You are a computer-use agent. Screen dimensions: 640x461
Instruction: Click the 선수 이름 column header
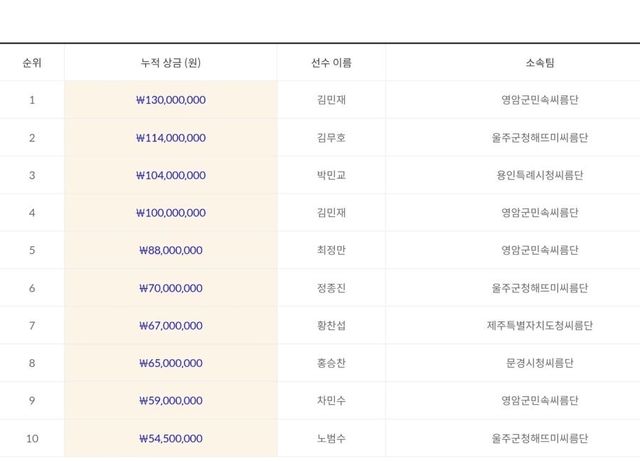(332, 63)
